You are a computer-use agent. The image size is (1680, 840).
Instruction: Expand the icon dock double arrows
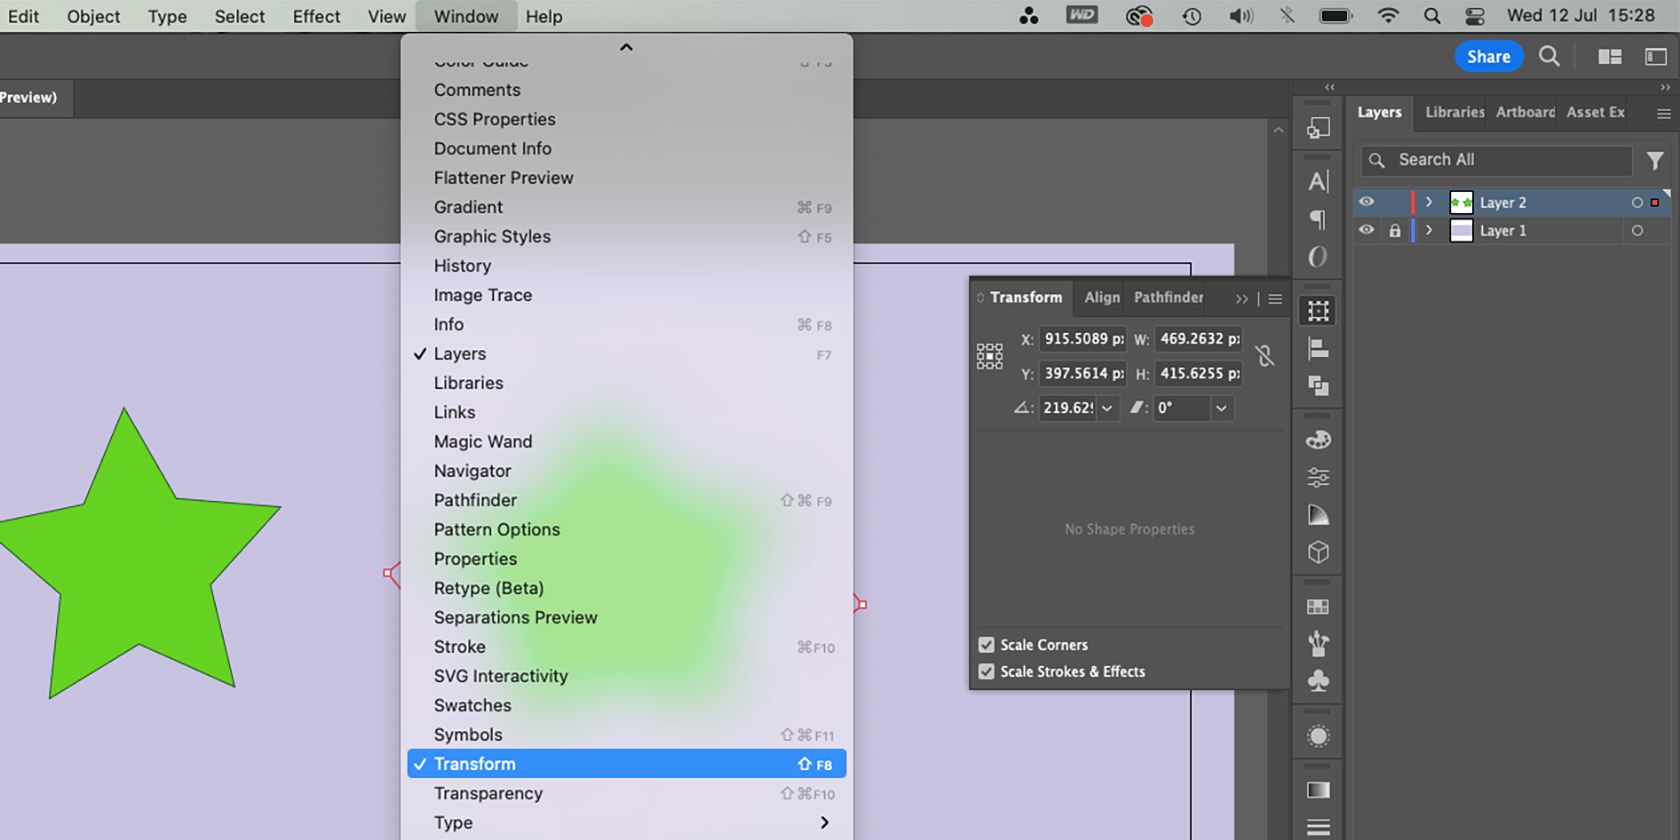click(1330, 87)
